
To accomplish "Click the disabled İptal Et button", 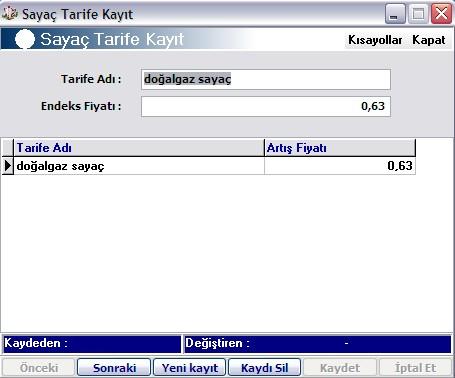I will point(415,368).
